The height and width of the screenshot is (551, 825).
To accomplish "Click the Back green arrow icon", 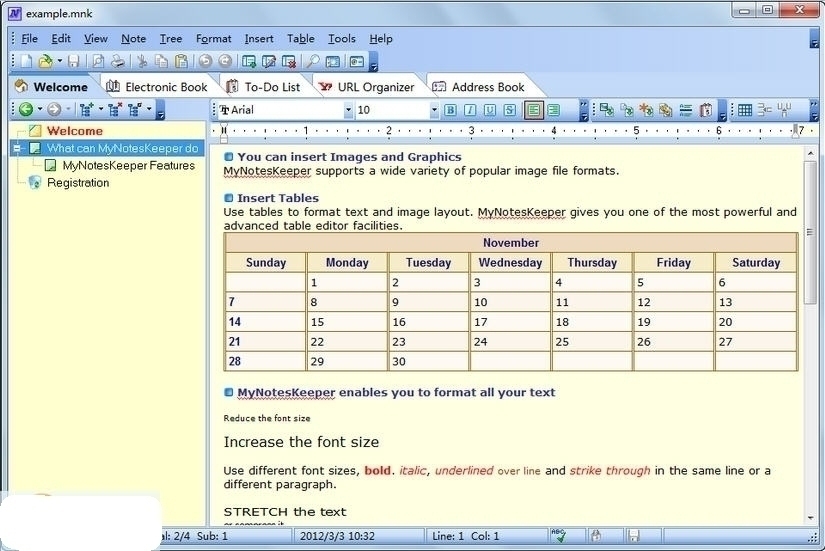I will click(26, 109).
